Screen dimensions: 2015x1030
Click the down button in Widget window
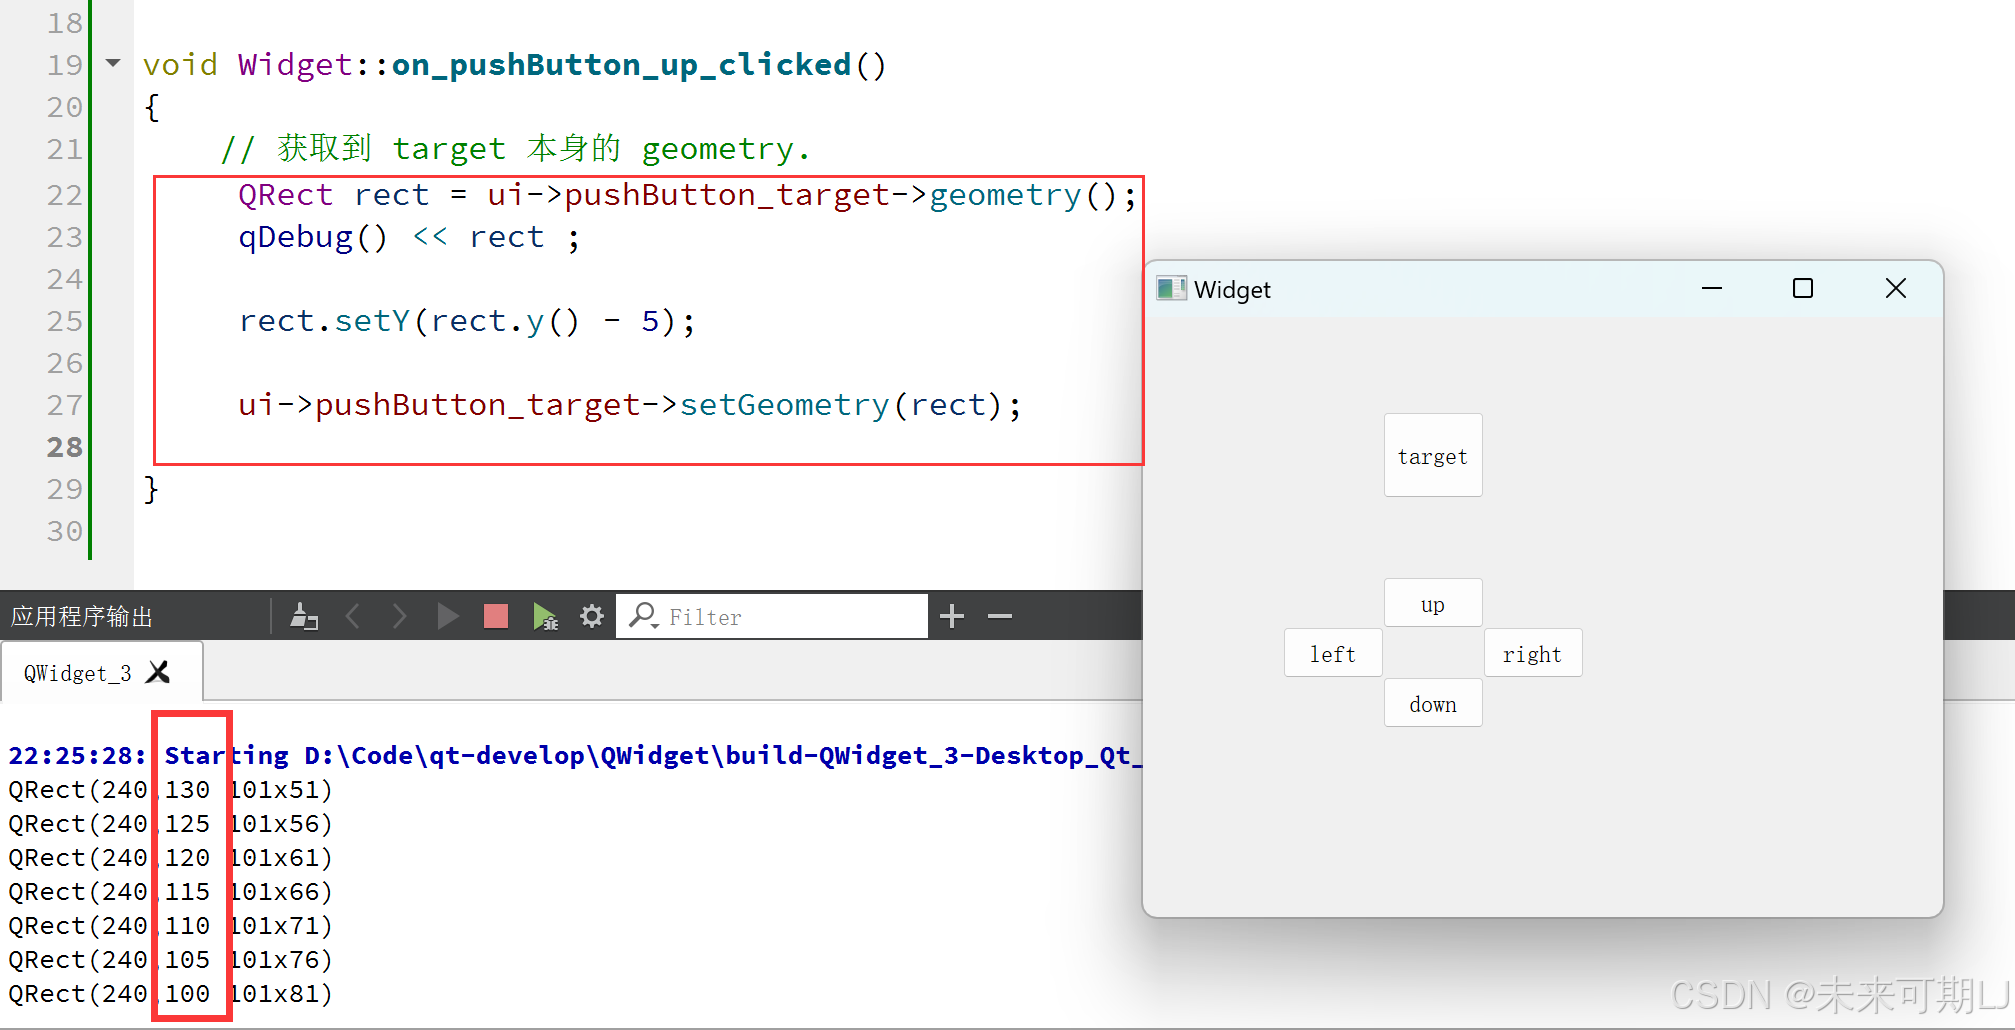(x=1433, y=703)
